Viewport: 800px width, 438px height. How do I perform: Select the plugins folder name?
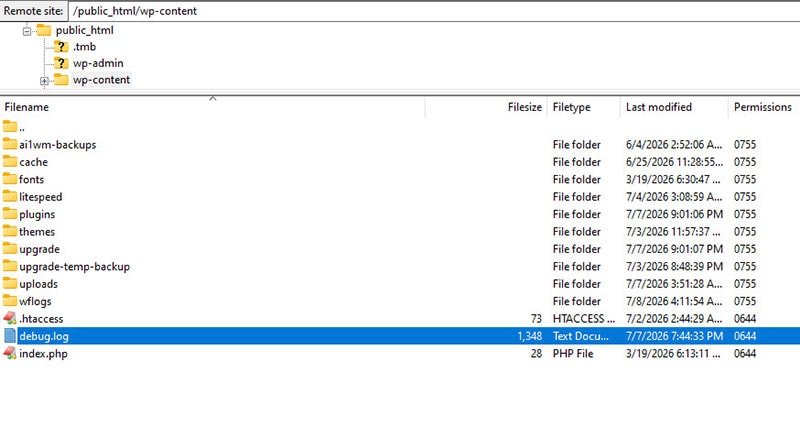37,214
